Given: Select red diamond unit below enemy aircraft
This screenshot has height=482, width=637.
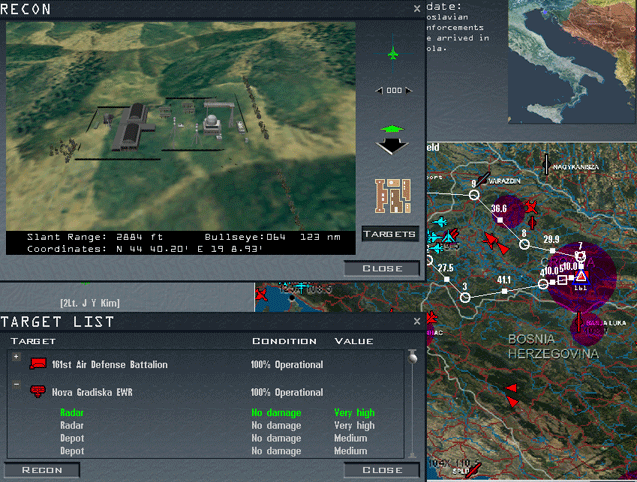Looking at the screenshot, I should point(532,223).
